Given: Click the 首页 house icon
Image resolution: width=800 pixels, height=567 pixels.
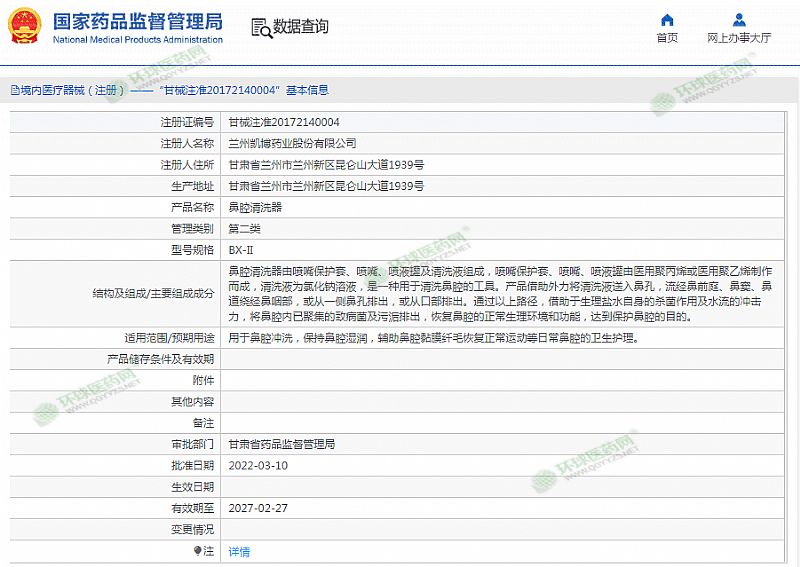Looking at the screenshot, I should (667, 20).
